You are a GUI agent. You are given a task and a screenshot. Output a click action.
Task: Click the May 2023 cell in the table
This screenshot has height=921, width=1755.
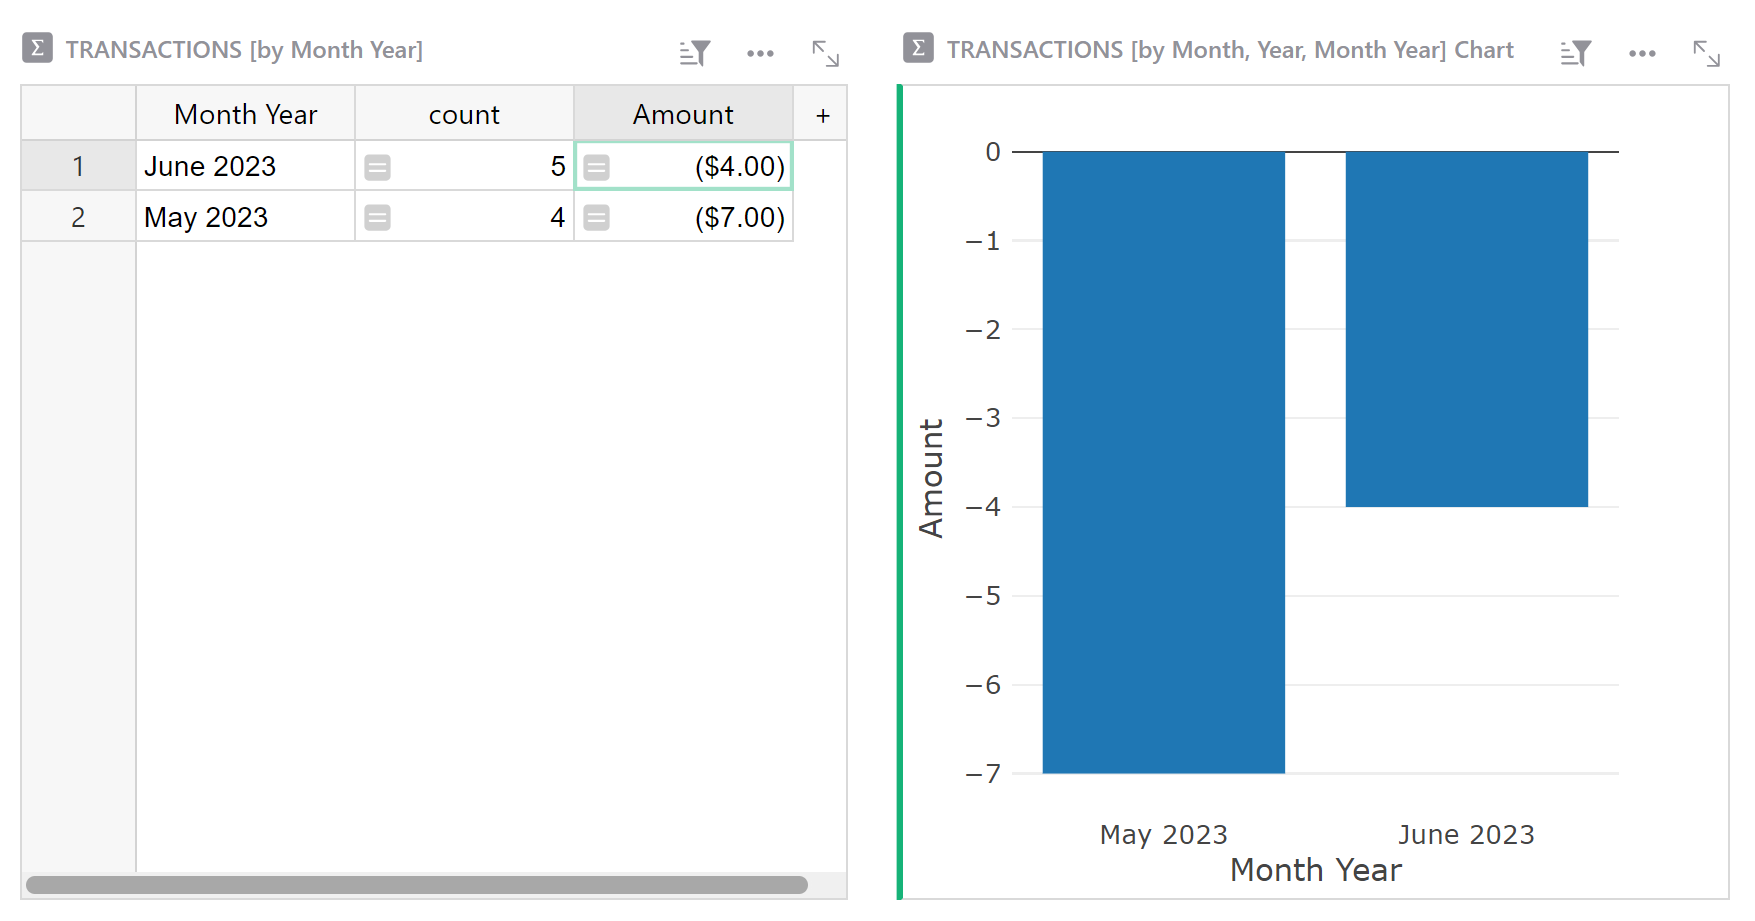point(245,217)
